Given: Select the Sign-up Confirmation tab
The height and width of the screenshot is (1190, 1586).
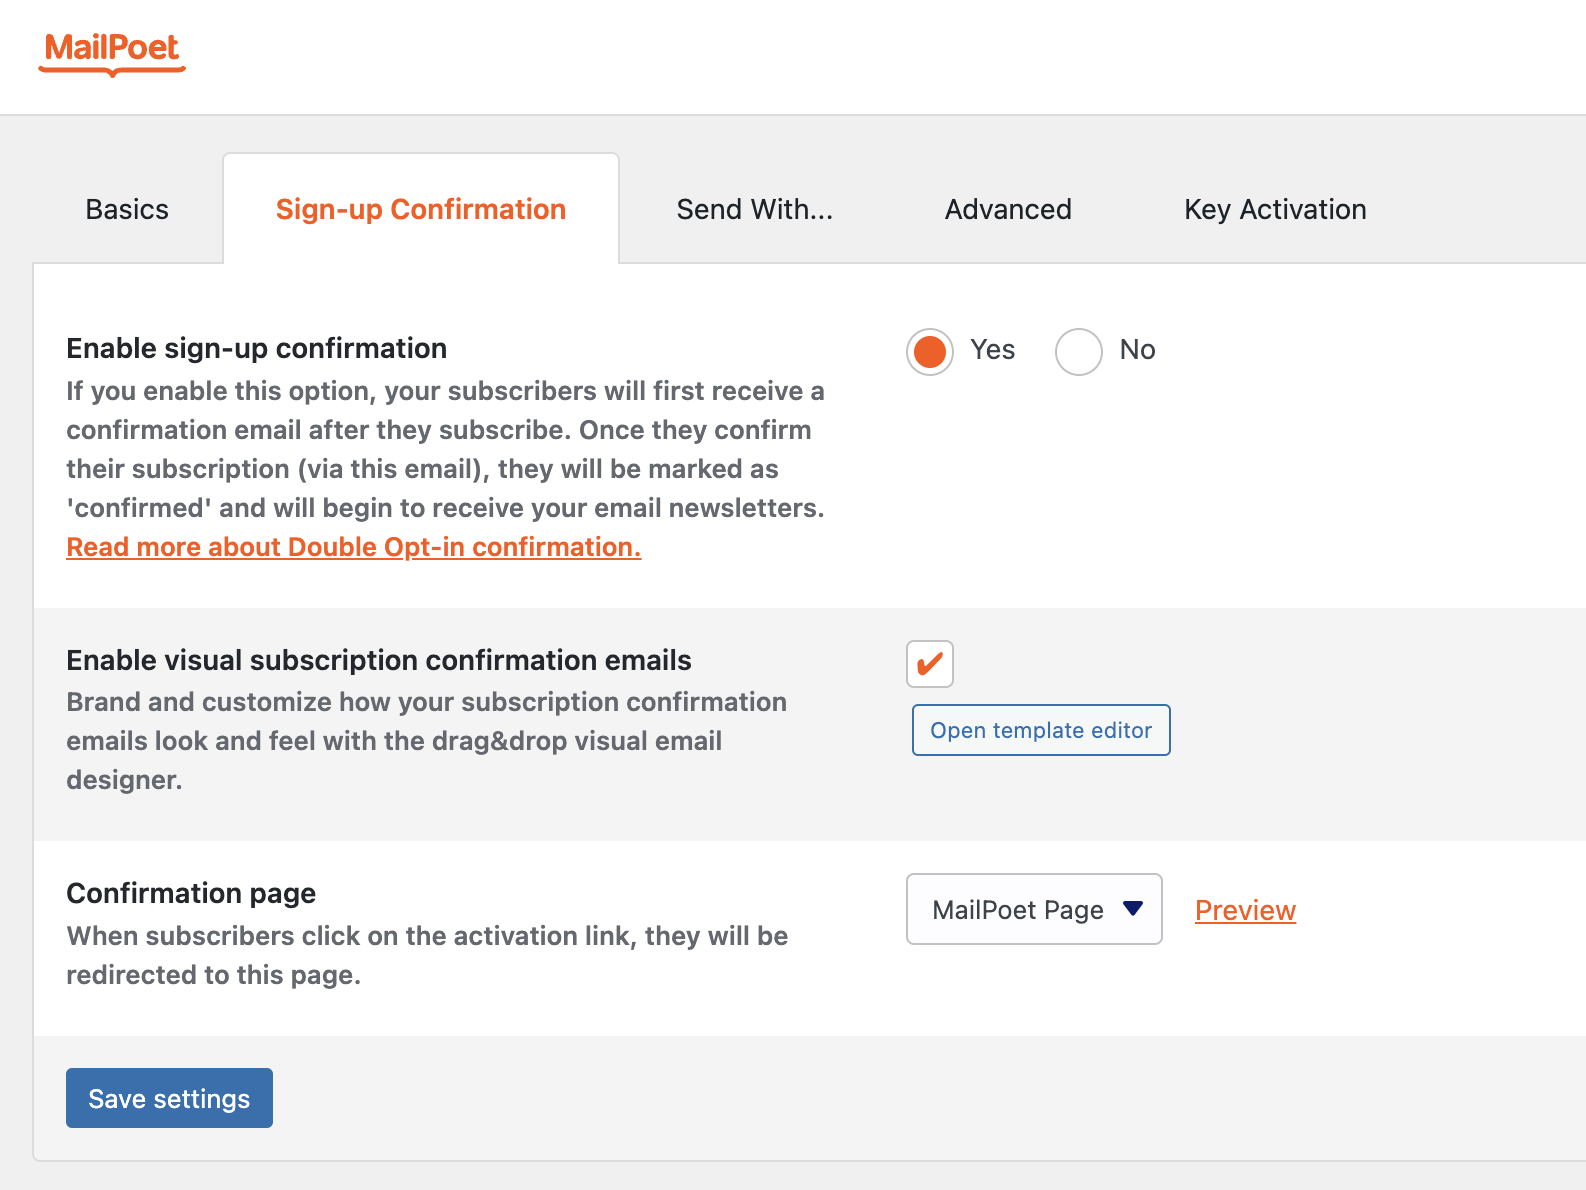Looking at the screenshot, I should [x=421, y=209].
